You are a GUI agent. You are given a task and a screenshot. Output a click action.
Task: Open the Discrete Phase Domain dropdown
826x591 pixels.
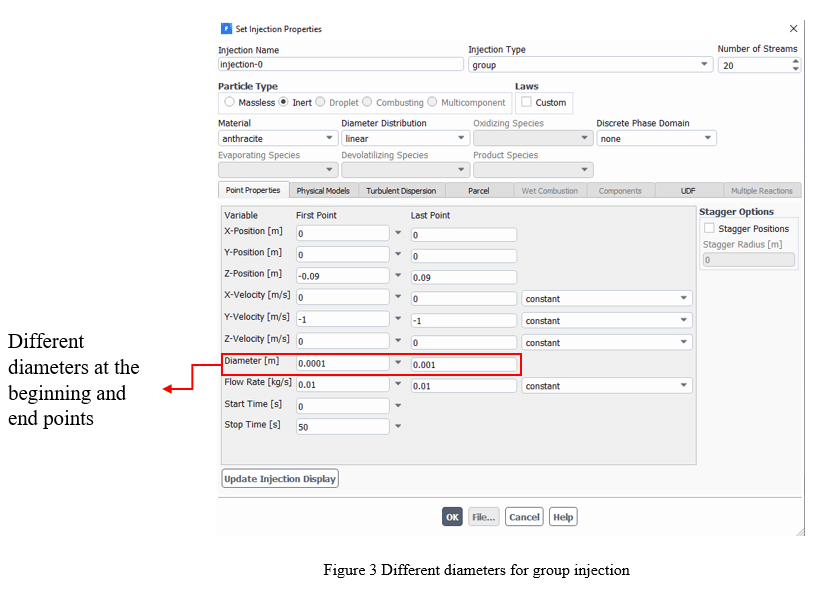[x=706, y=137]
